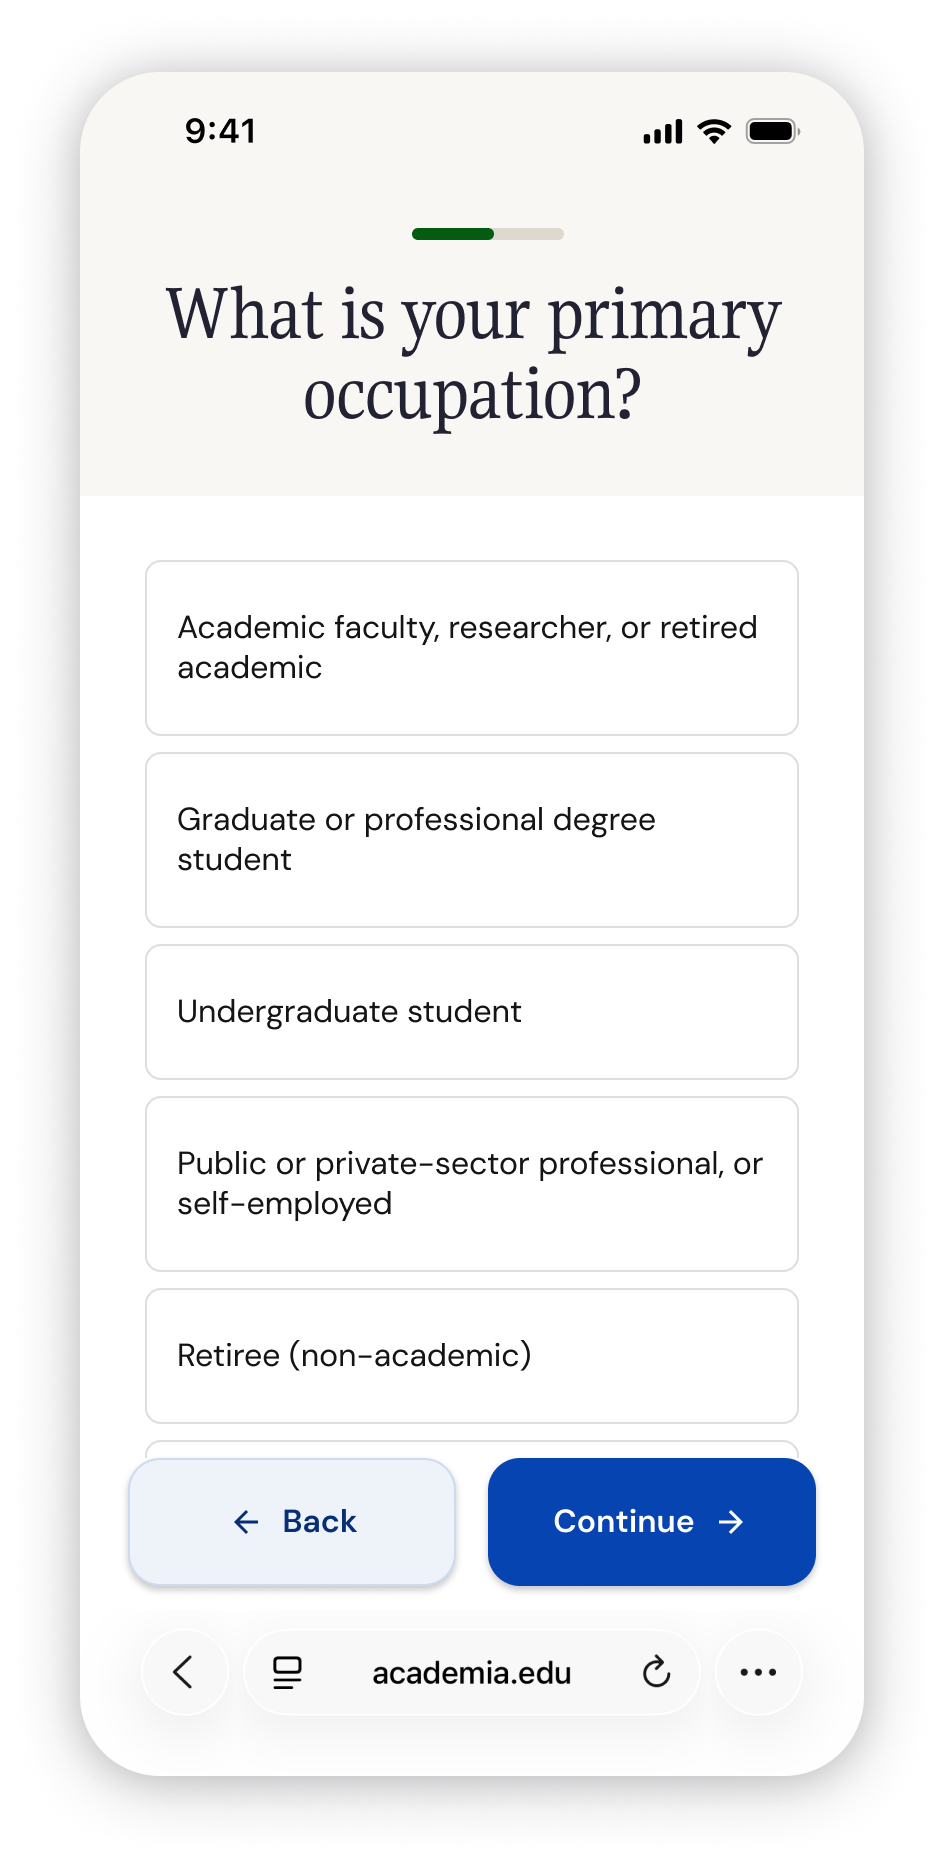The height and width of the screenshot is (1864, 944).
Task: Reload the page with refresh icon
Action: (656, 1671)
